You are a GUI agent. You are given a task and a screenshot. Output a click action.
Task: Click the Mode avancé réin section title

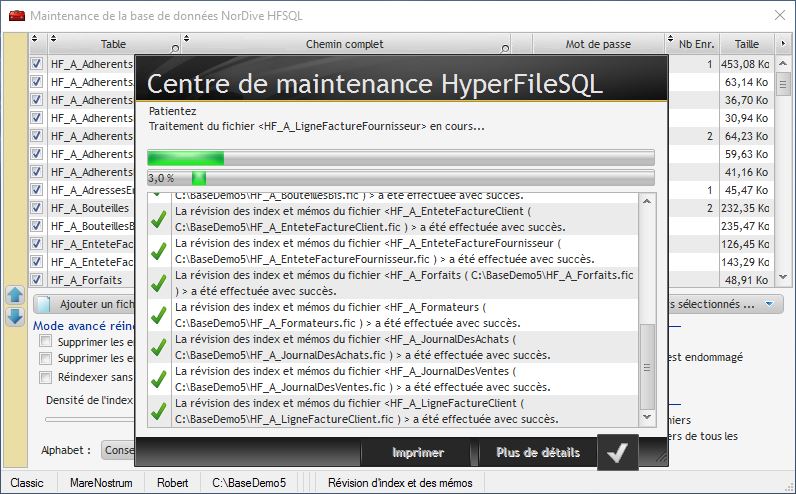pyautogui.click(x=84, y=325)
